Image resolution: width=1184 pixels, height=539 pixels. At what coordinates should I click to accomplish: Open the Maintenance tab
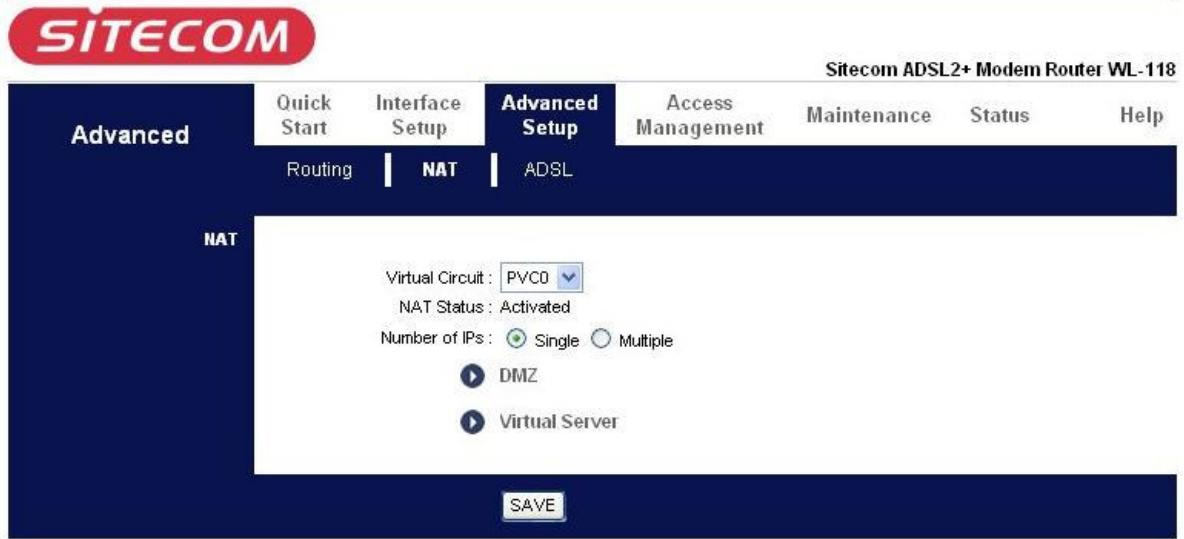tap(868, 116)
